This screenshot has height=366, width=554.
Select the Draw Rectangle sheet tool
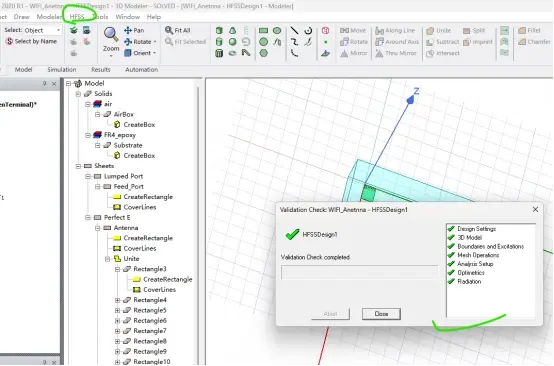(x=264, y=31)
